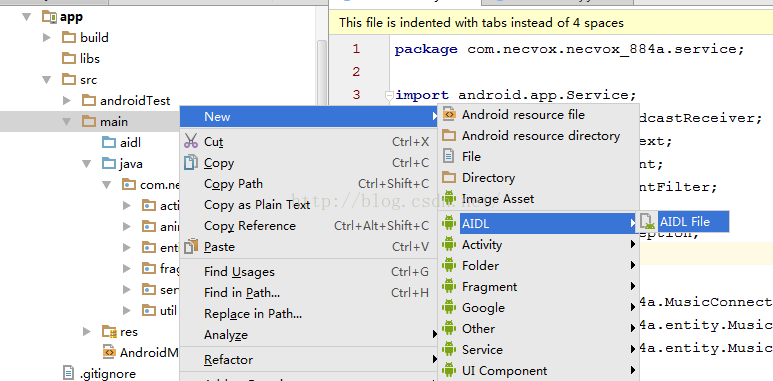Click the Image Asset android icon
This screenshot has width=773, height=381.
[x=449, y=199]
